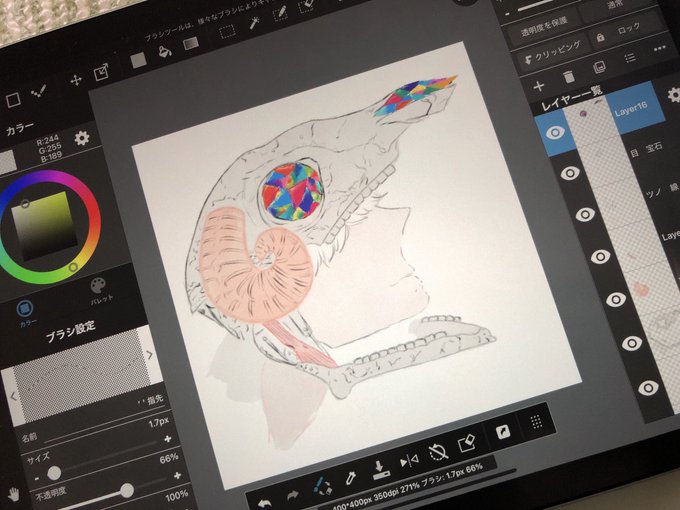Toggle 透明度を保護 protect alpha option

(544, 26)
